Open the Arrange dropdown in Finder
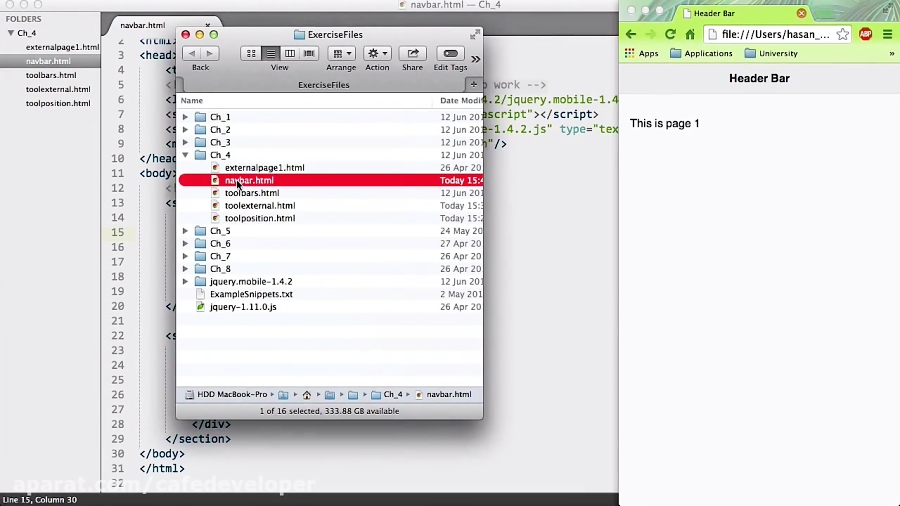900x506 pixels. pyautogui.click(x=341, y=53)
